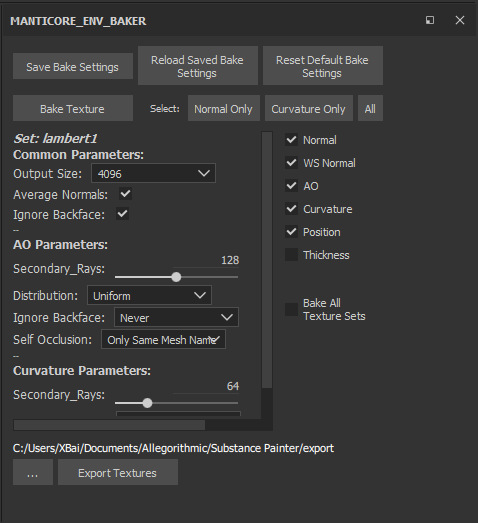Undock the MANTICORE_ENV_BAKER panel
This screenshot has height=523, width=478.
coord(430,20)
